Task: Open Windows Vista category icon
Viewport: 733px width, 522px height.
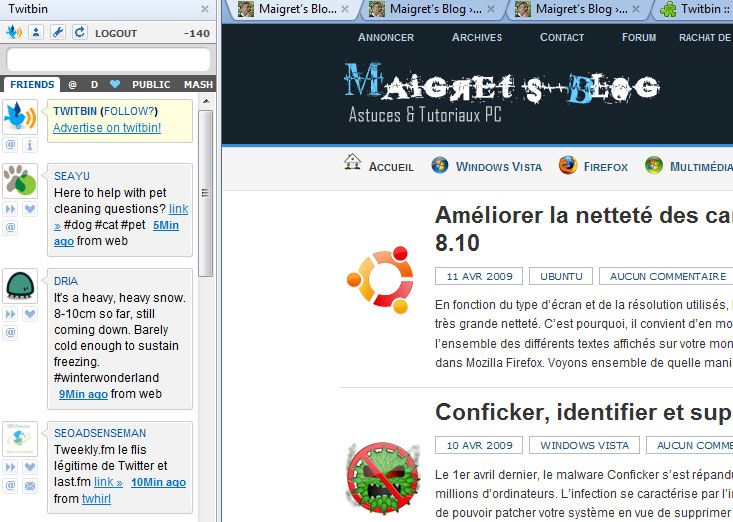Action: pos(439,165)
